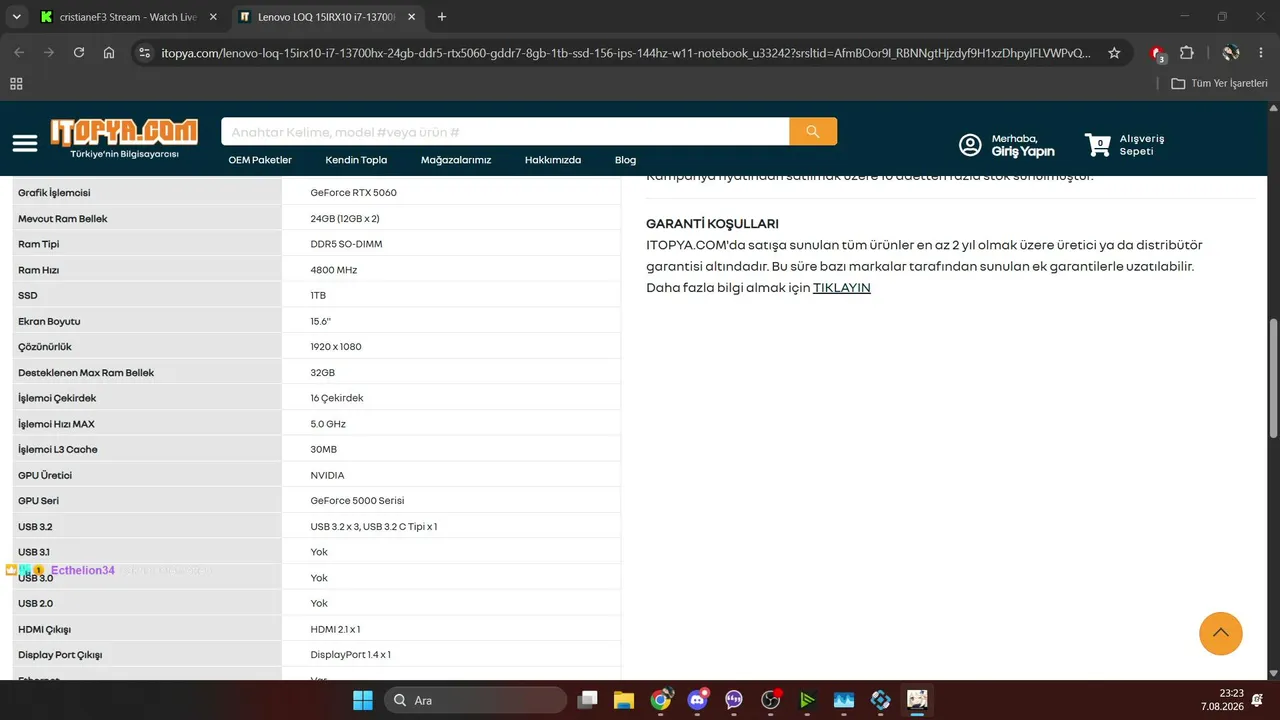Screen dimensions: 1280x720
Task: Open the OEM Paketler menu
Action: pos(260,160)
